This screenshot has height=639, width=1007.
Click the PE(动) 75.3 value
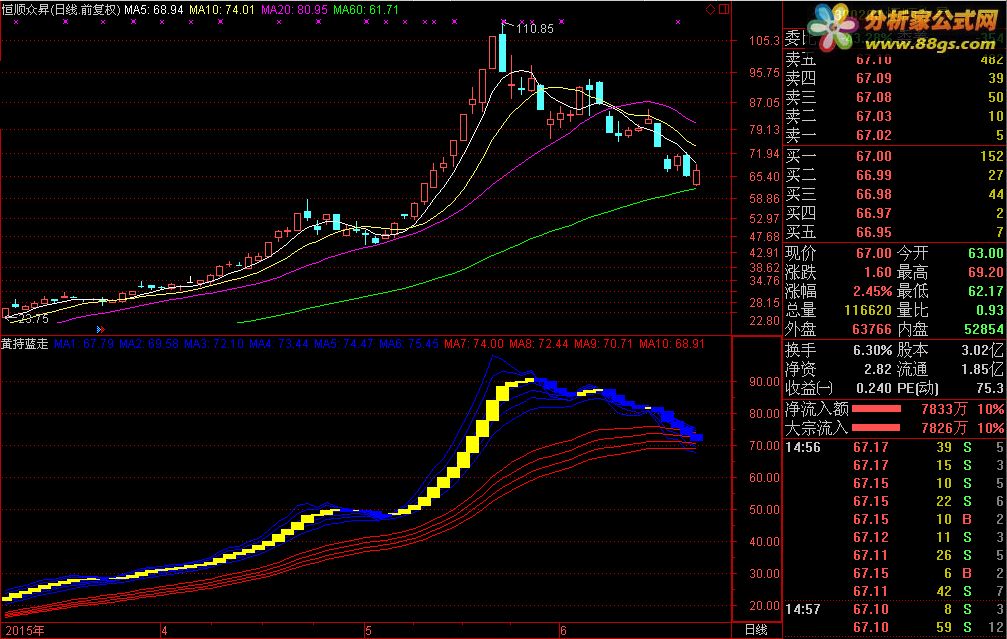(x=990, y=388)
